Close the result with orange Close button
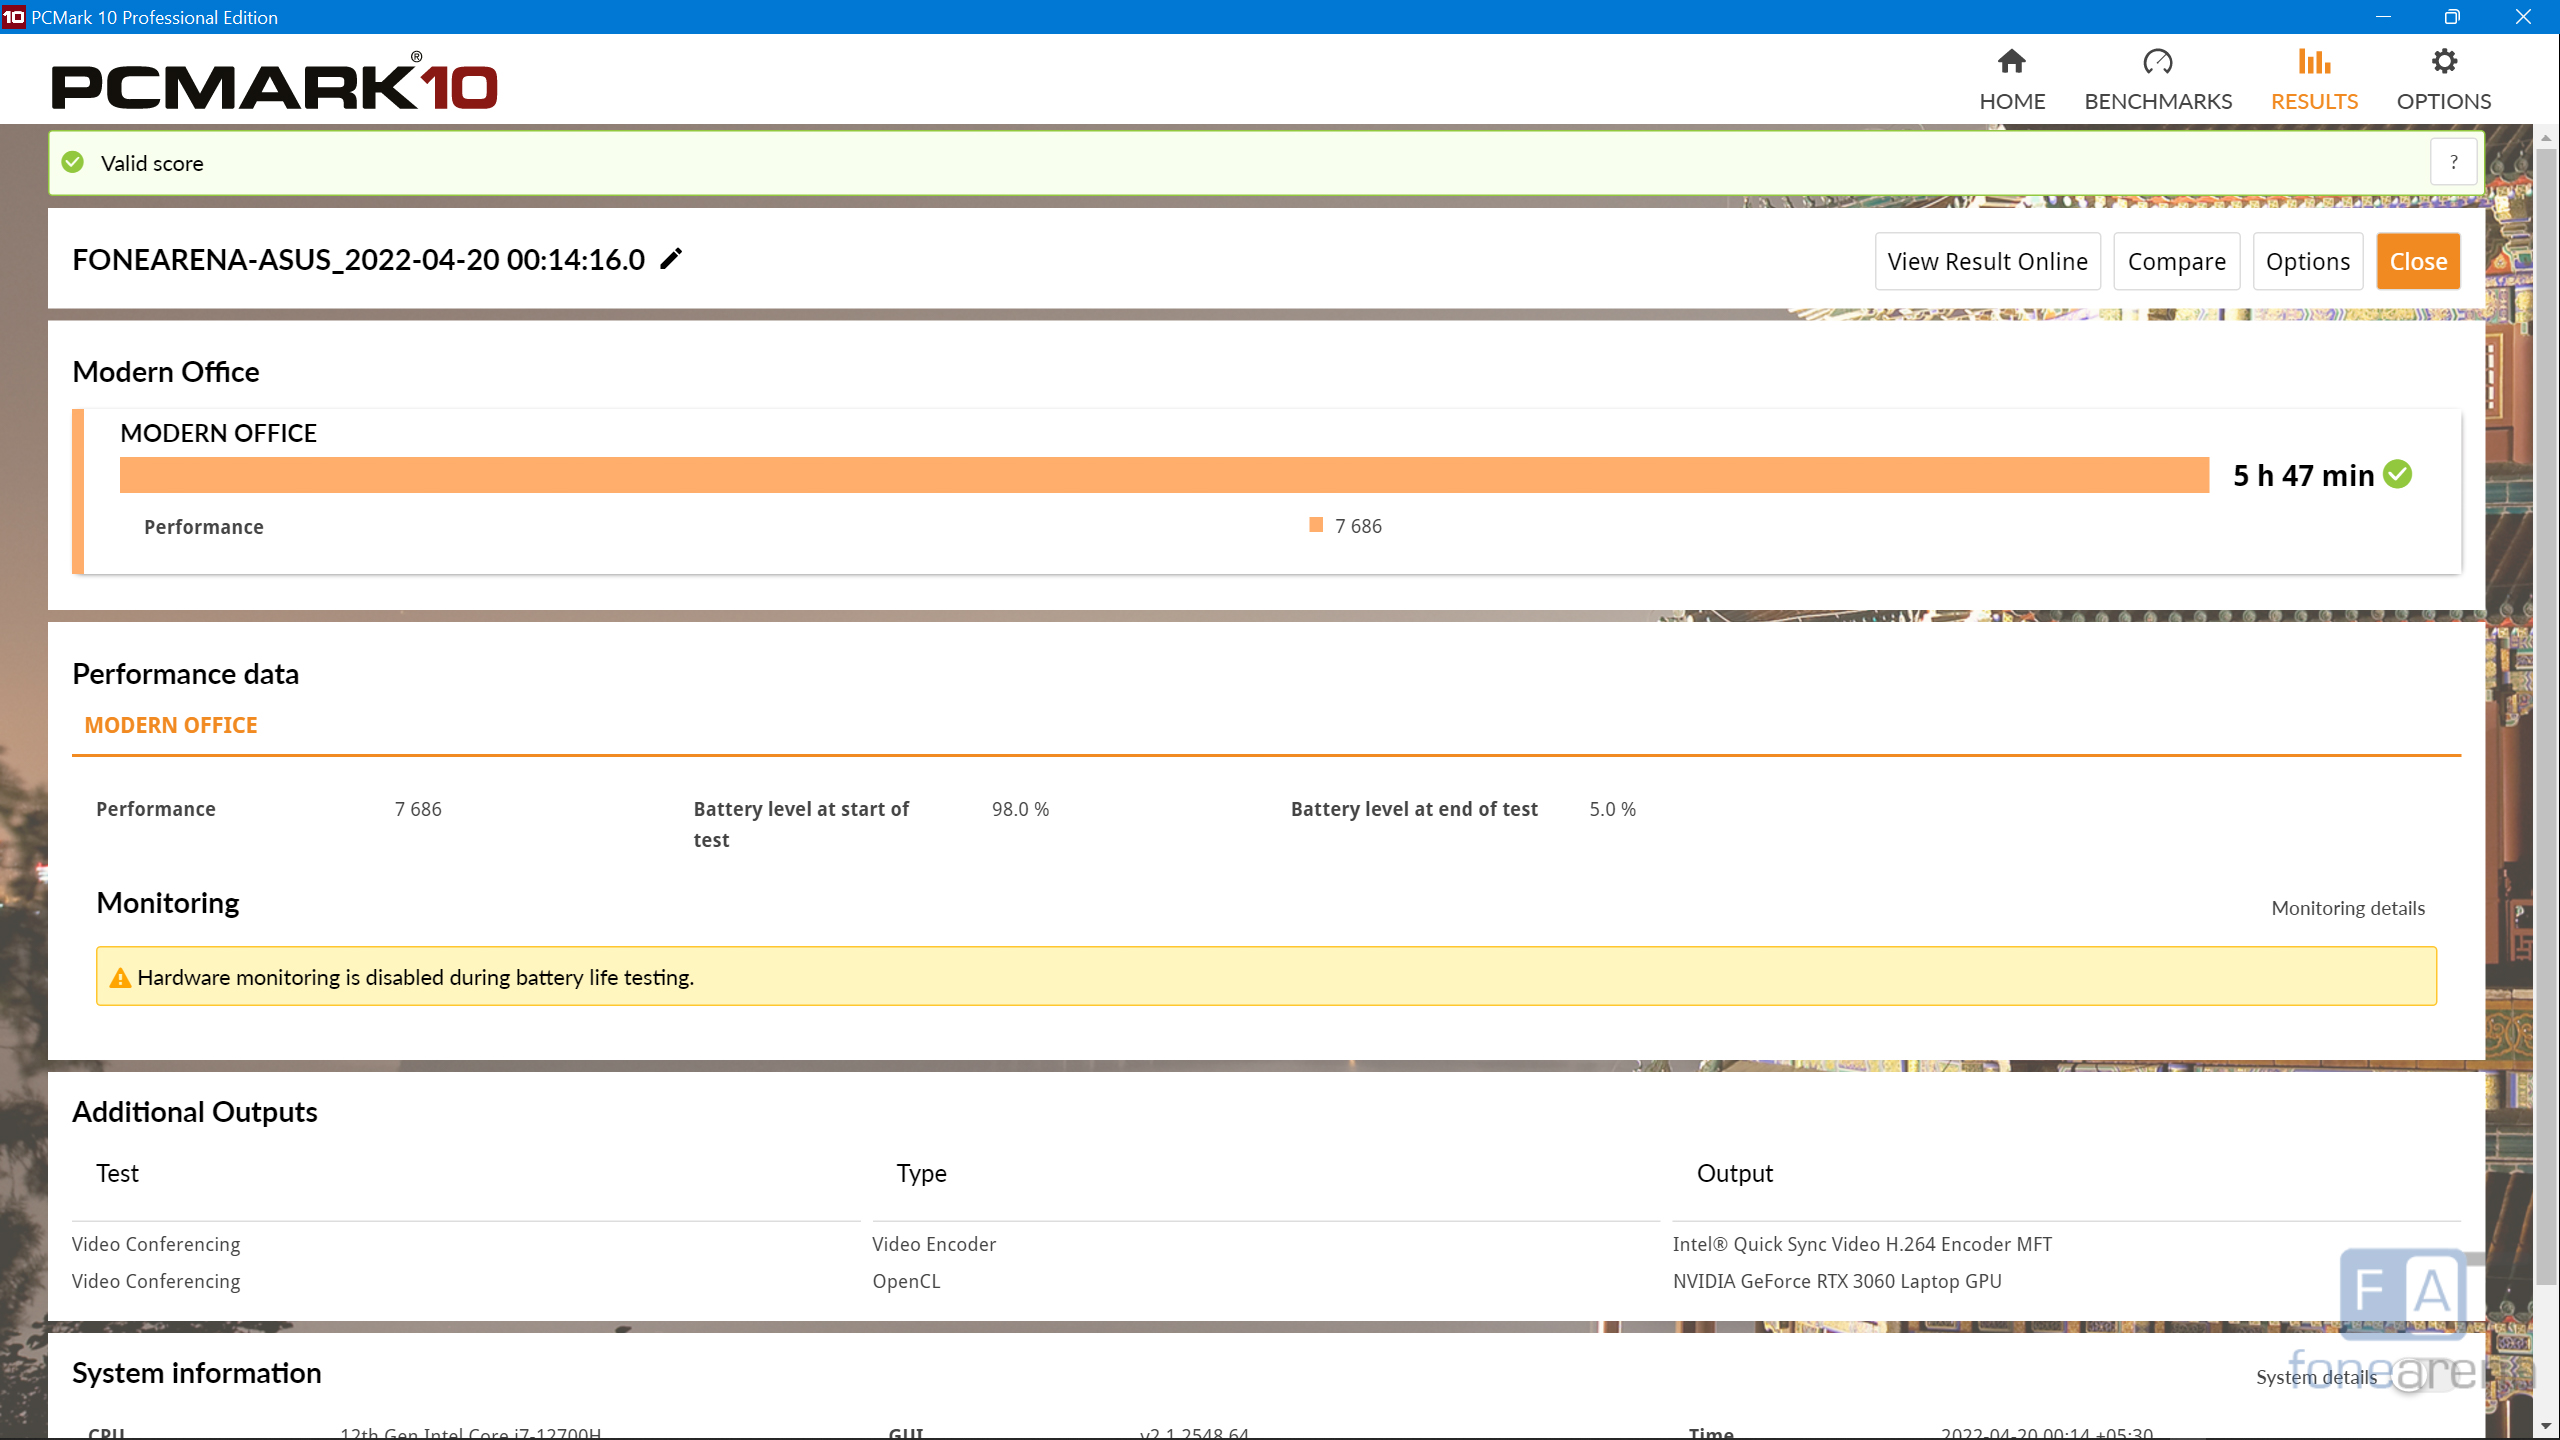Screen dimensions: 2560x1440 tap(2417, 261)
